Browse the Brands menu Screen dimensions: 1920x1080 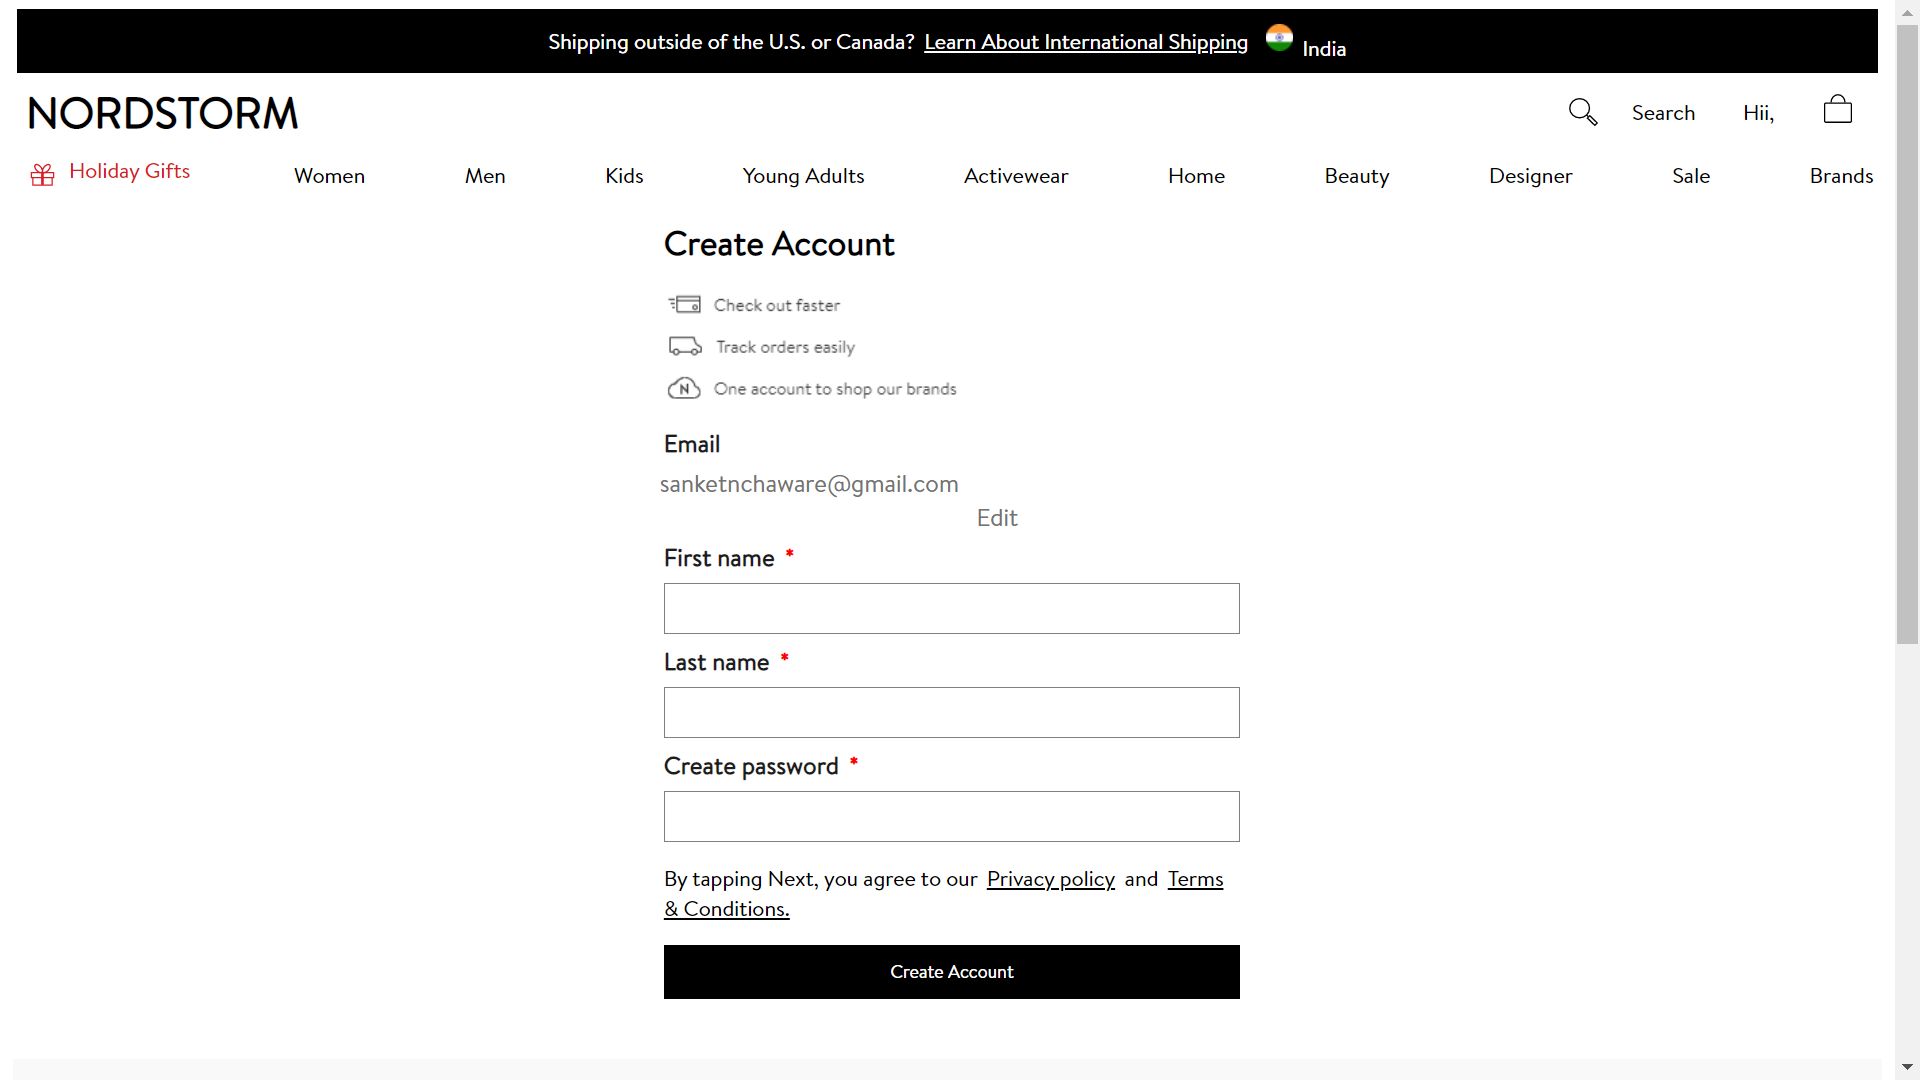(1841, 175)
